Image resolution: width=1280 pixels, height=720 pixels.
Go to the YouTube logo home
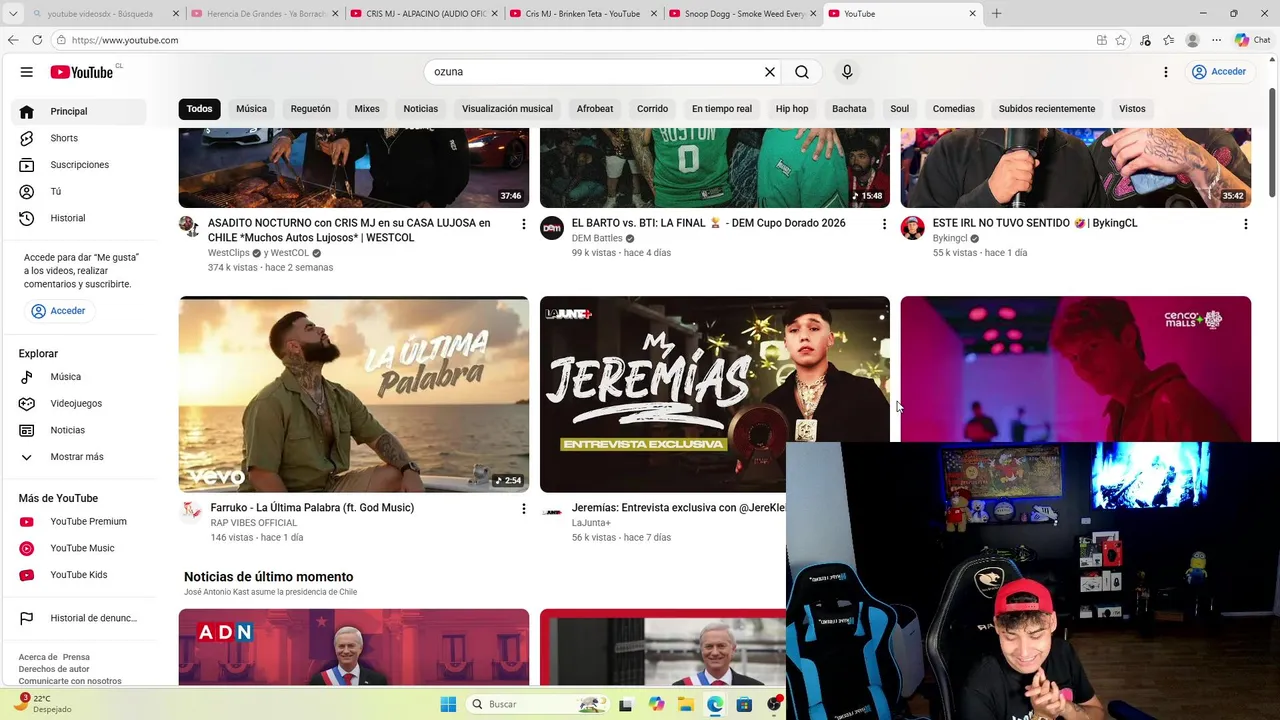(82, 72)
